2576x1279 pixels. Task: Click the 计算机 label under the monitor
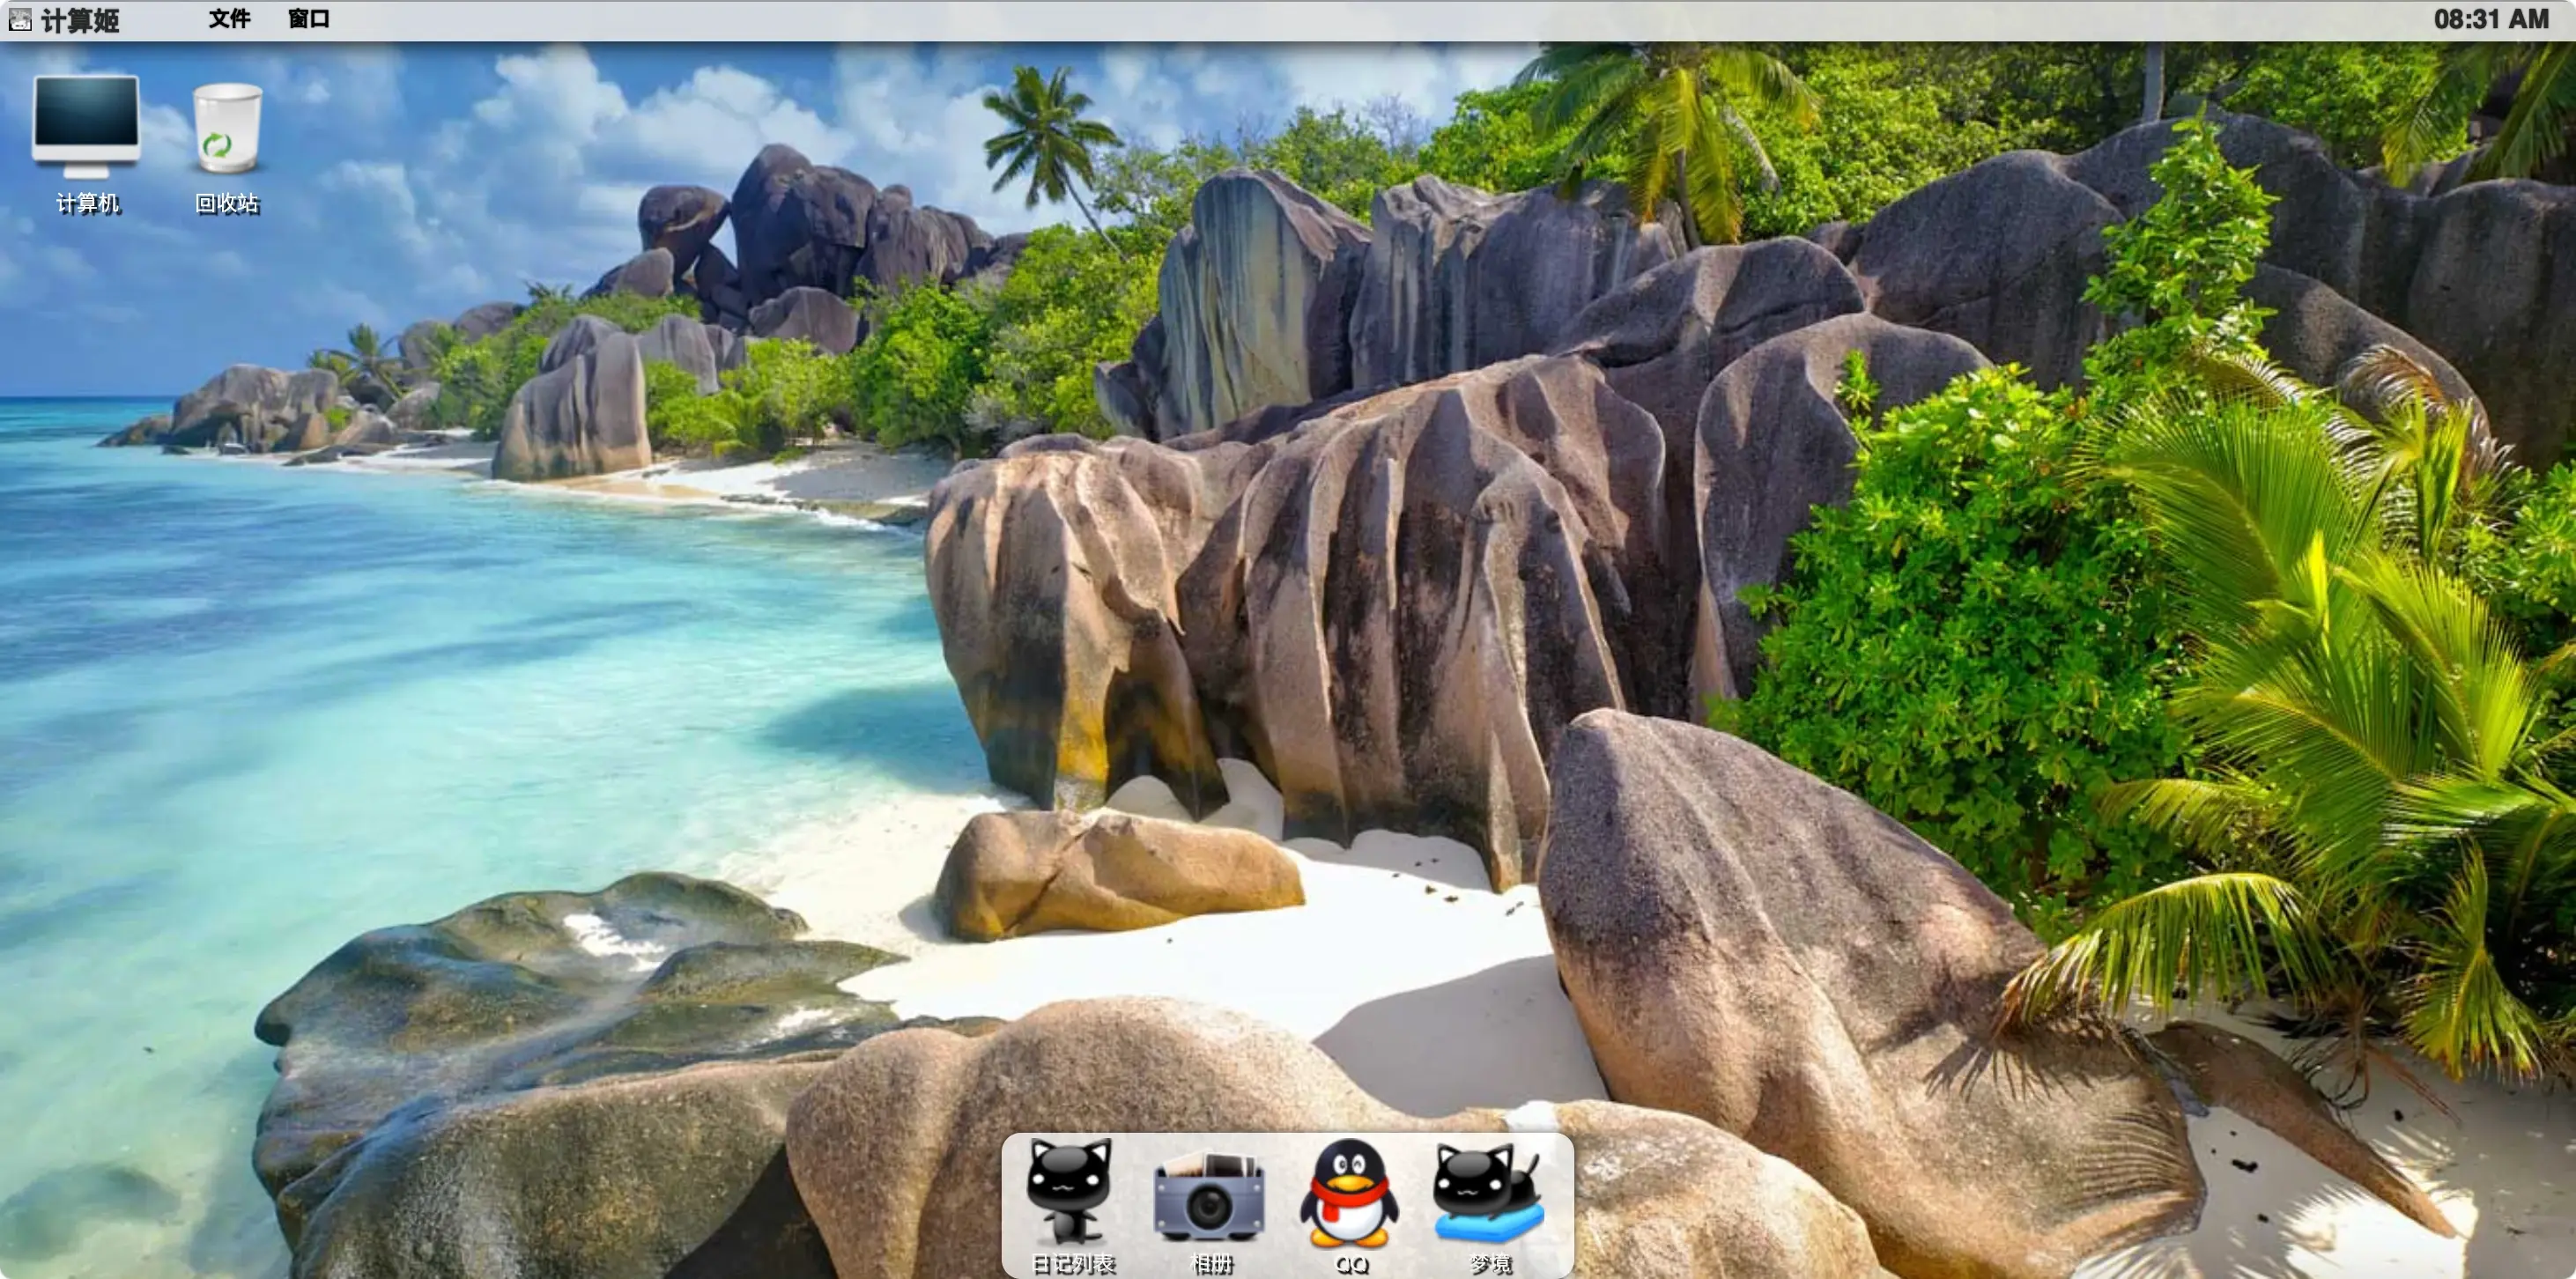point(87,204)
